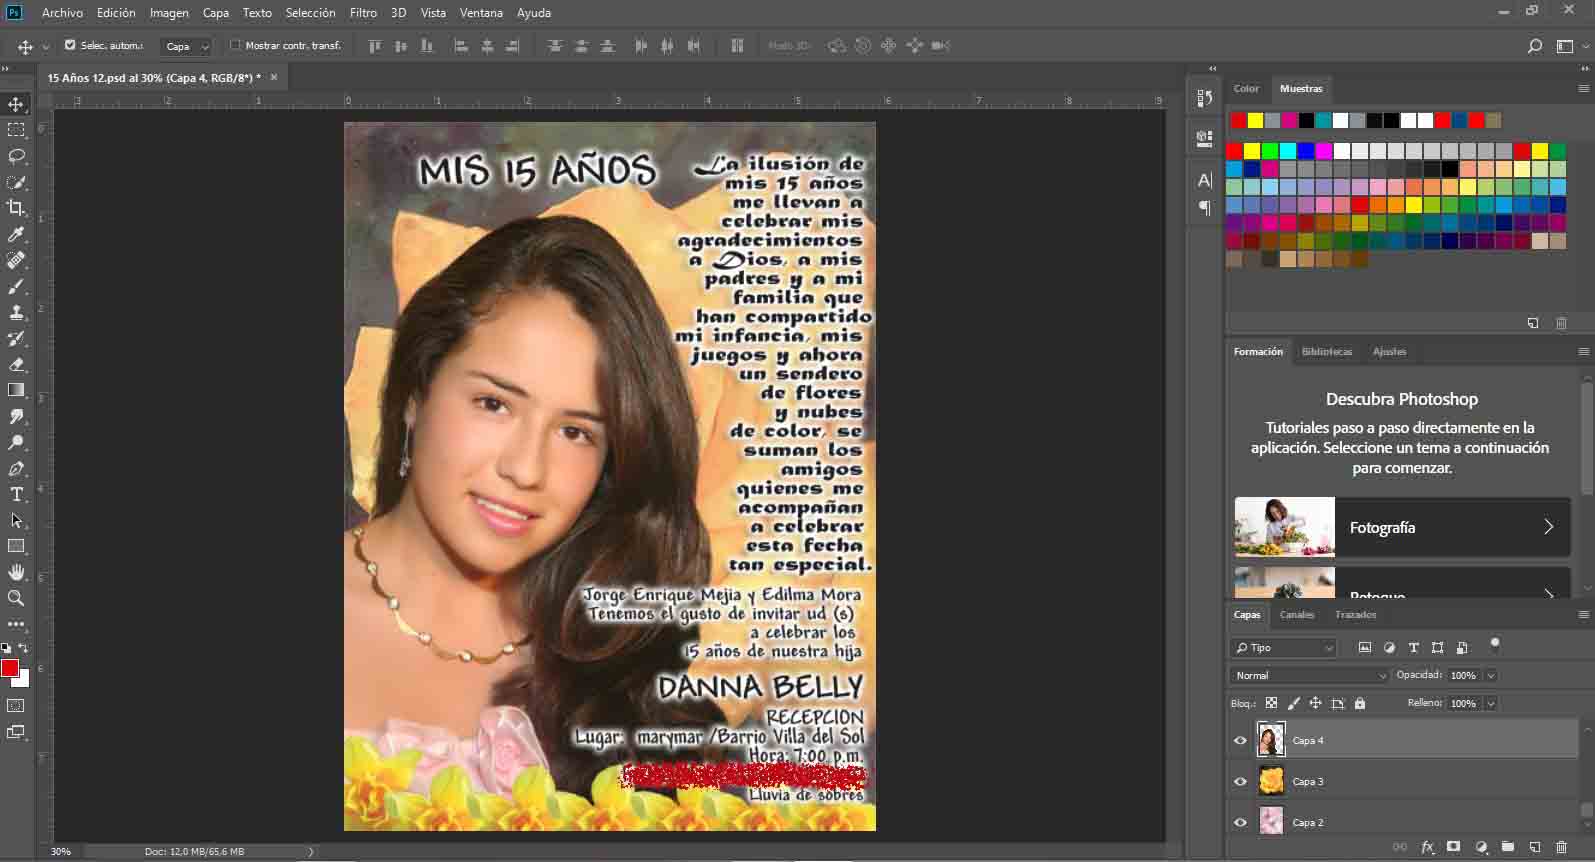
Task: Switch to the Canales tab
Action: (1297, 615)
